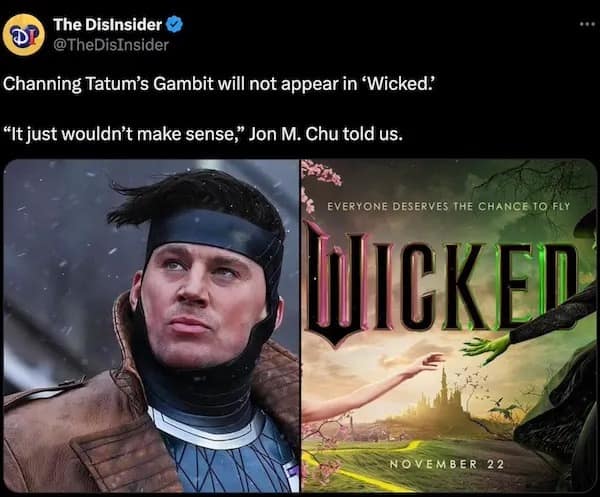Open The DisInsider profile avatar
Screen dimensions: 600x497
click(24, 35)
